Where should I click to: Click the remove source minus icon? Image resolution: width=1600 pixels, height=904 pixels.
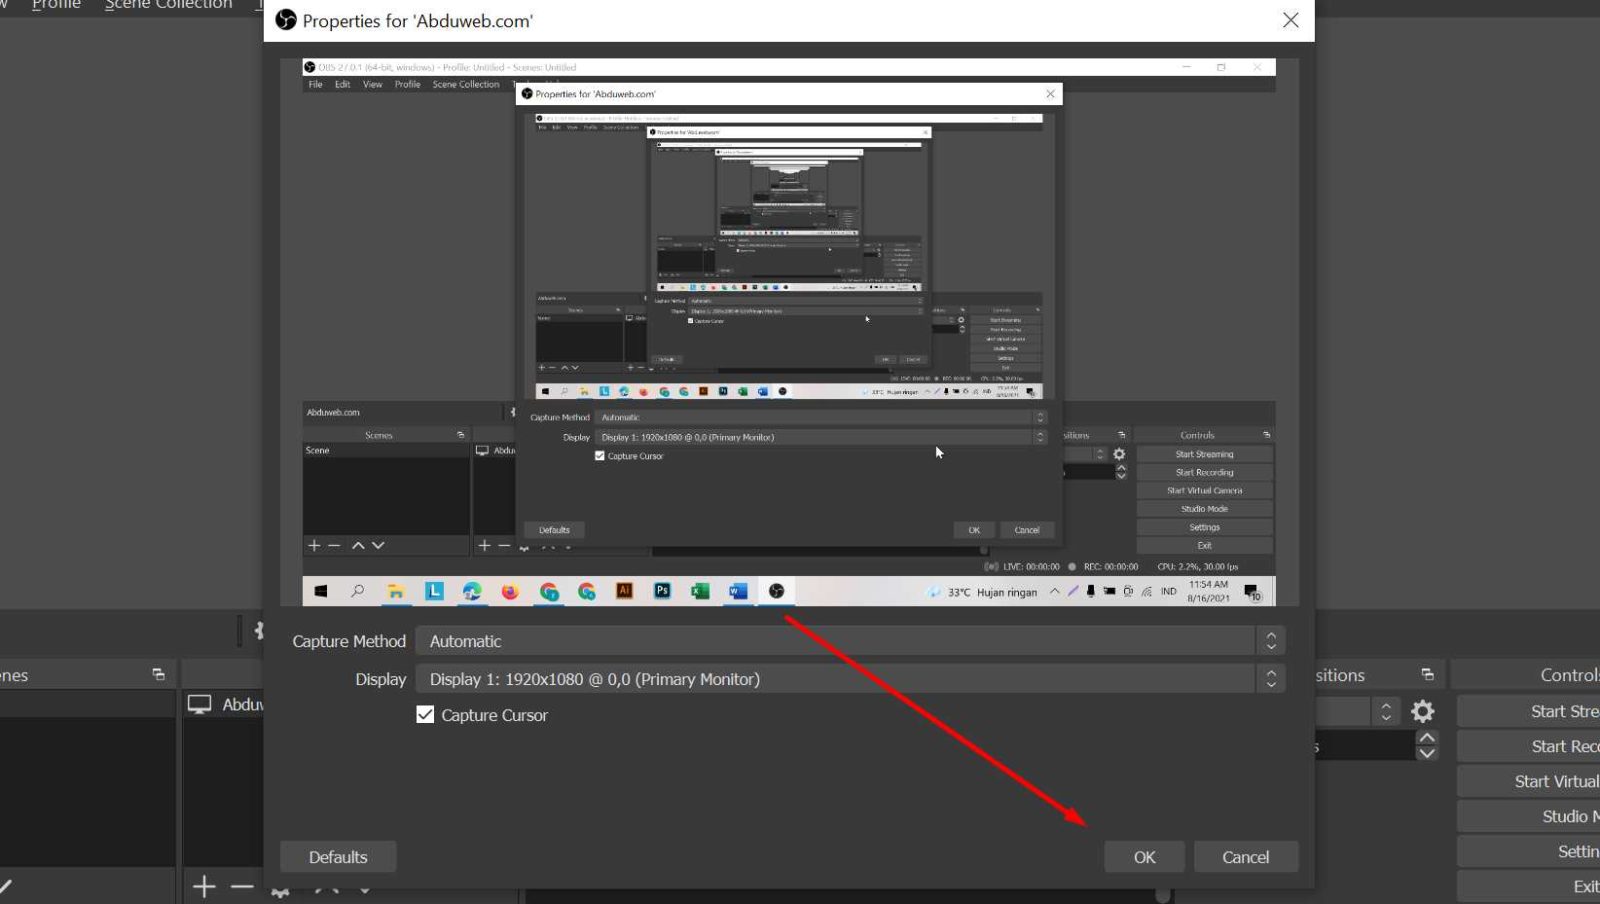240,887
